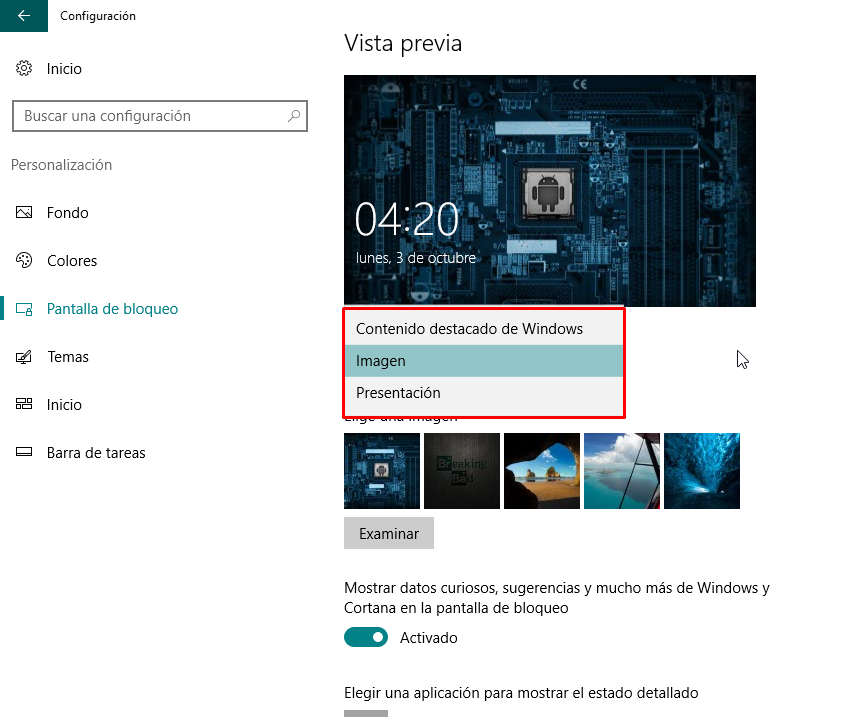Click the Pantalla de bloqueo icon

[24, 309]
